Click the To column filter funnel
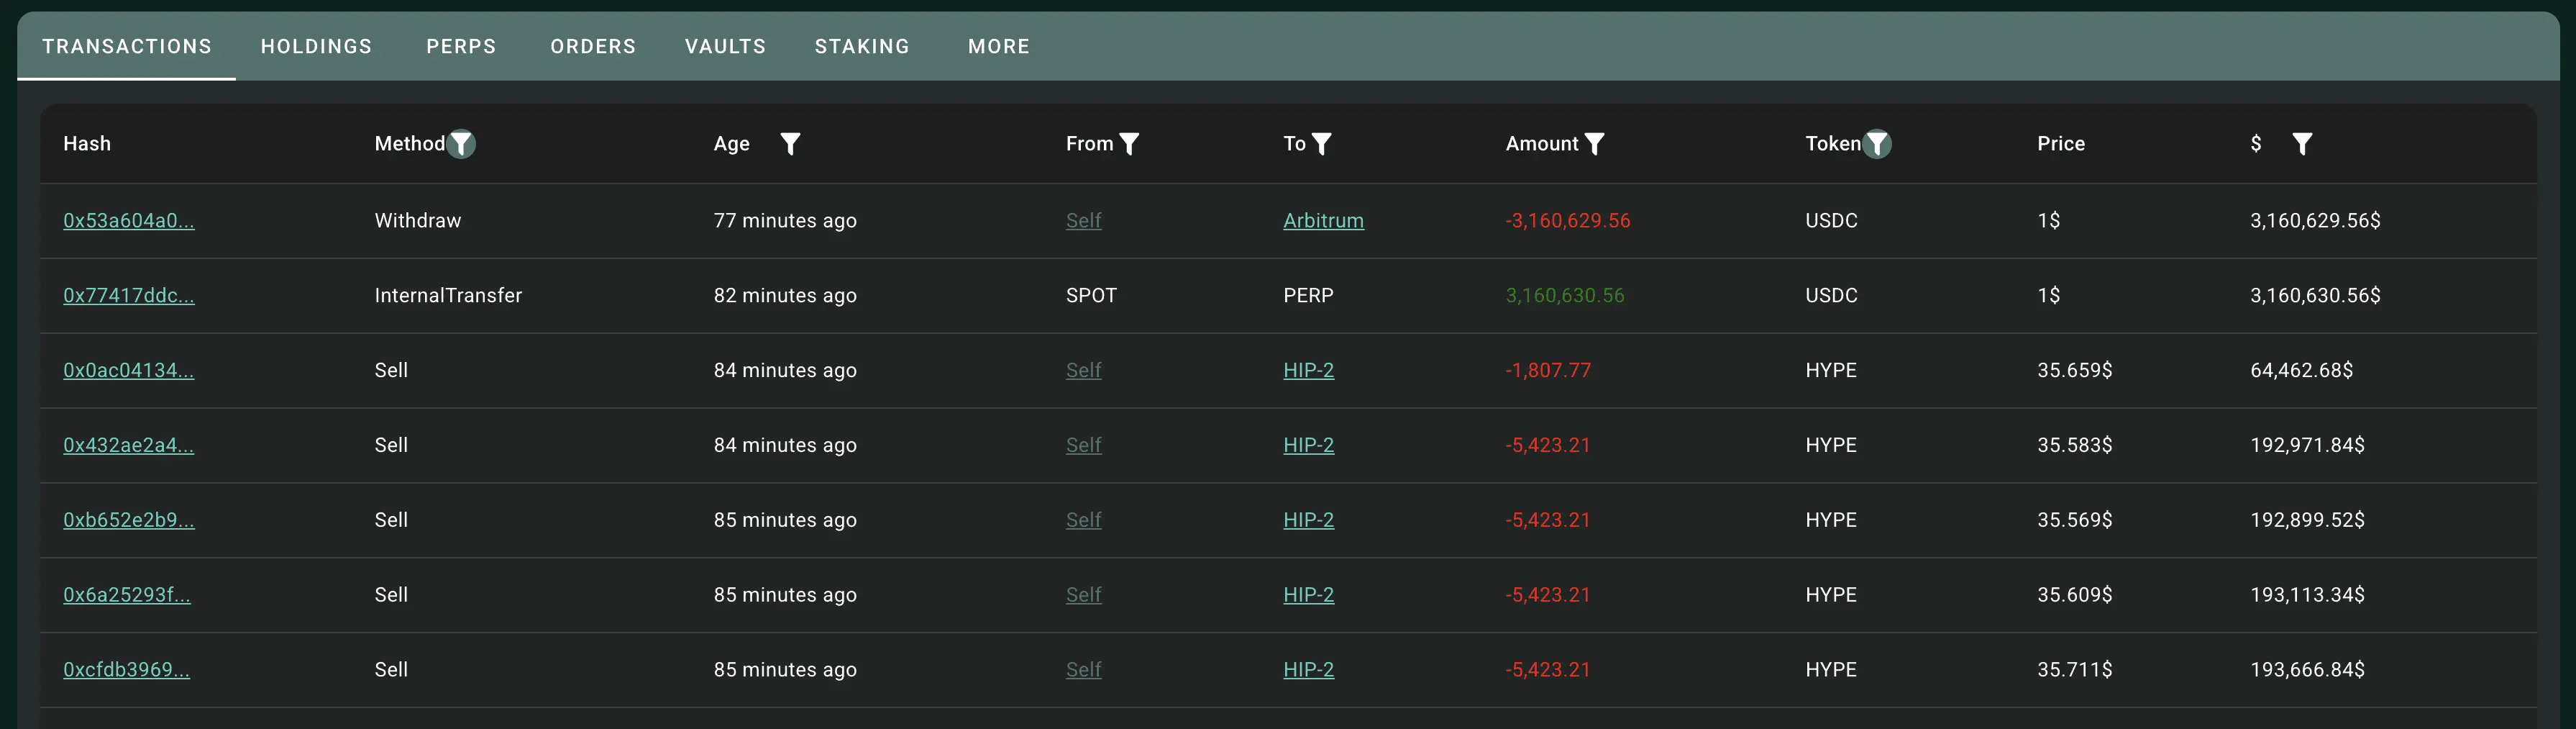The width and height of the screenshot is (2576, 729). tap(1321, 144)
